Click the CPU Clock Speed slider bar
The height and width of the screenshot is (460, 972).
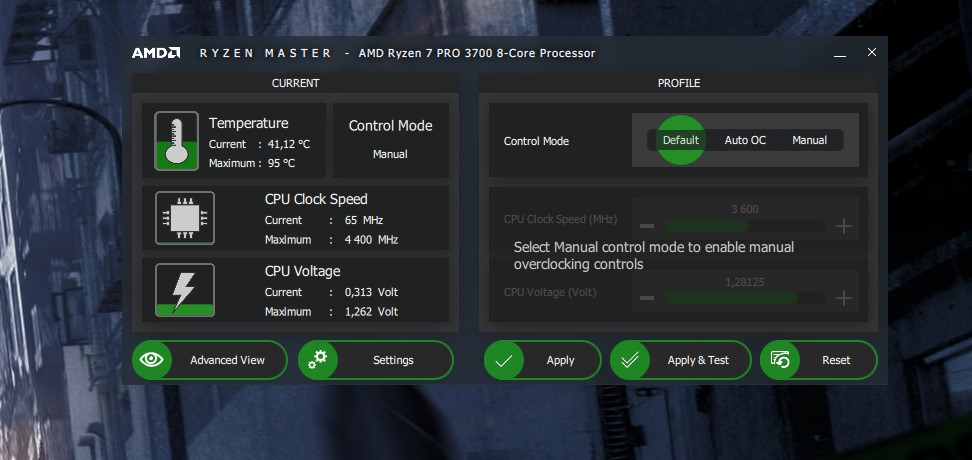(744, 226)
